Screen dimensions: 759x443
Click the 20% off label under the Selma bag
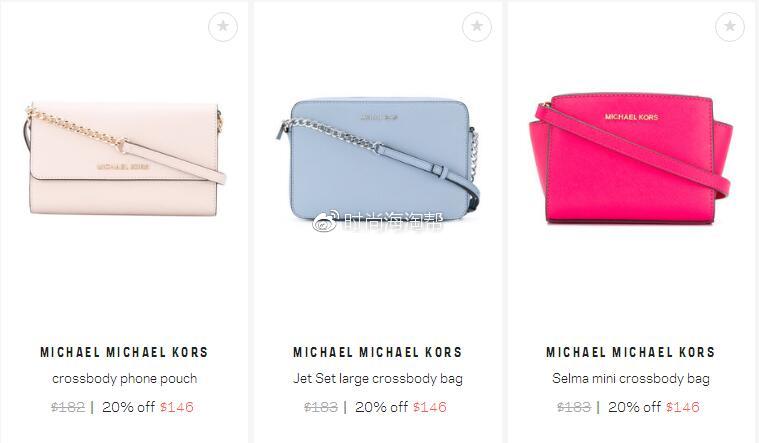point(635,407)
